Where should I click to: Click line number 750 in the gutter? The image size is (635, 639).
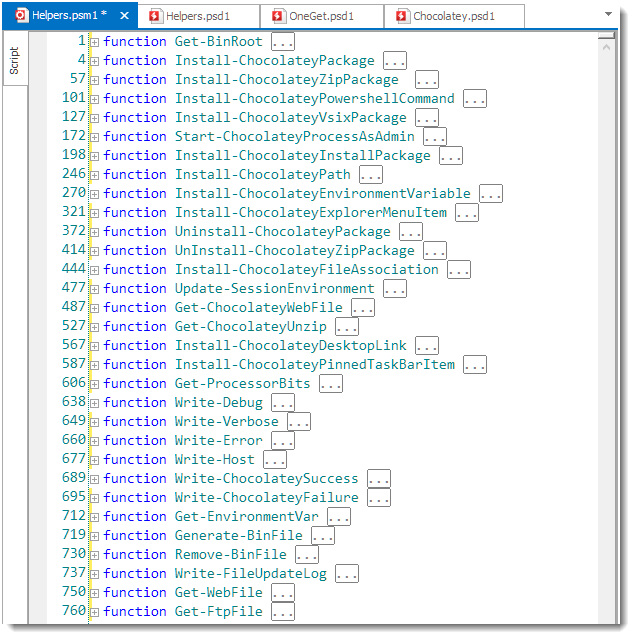pos(74,592)
